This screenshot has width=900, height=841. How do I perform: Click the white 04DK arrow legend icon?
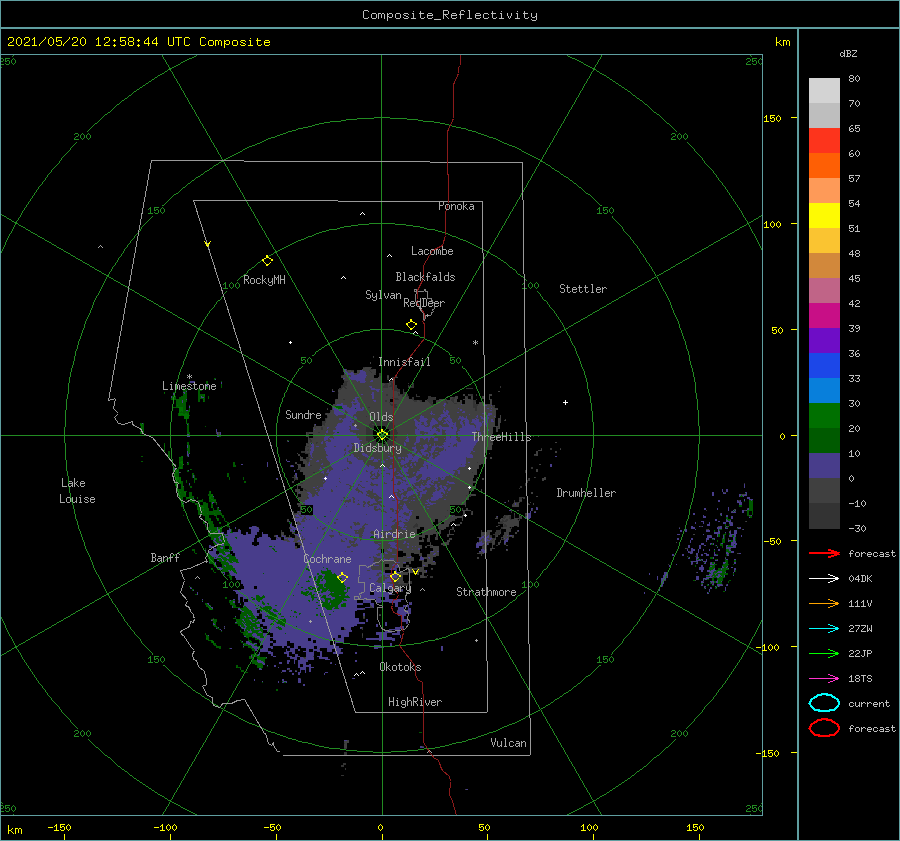[824, 579]
